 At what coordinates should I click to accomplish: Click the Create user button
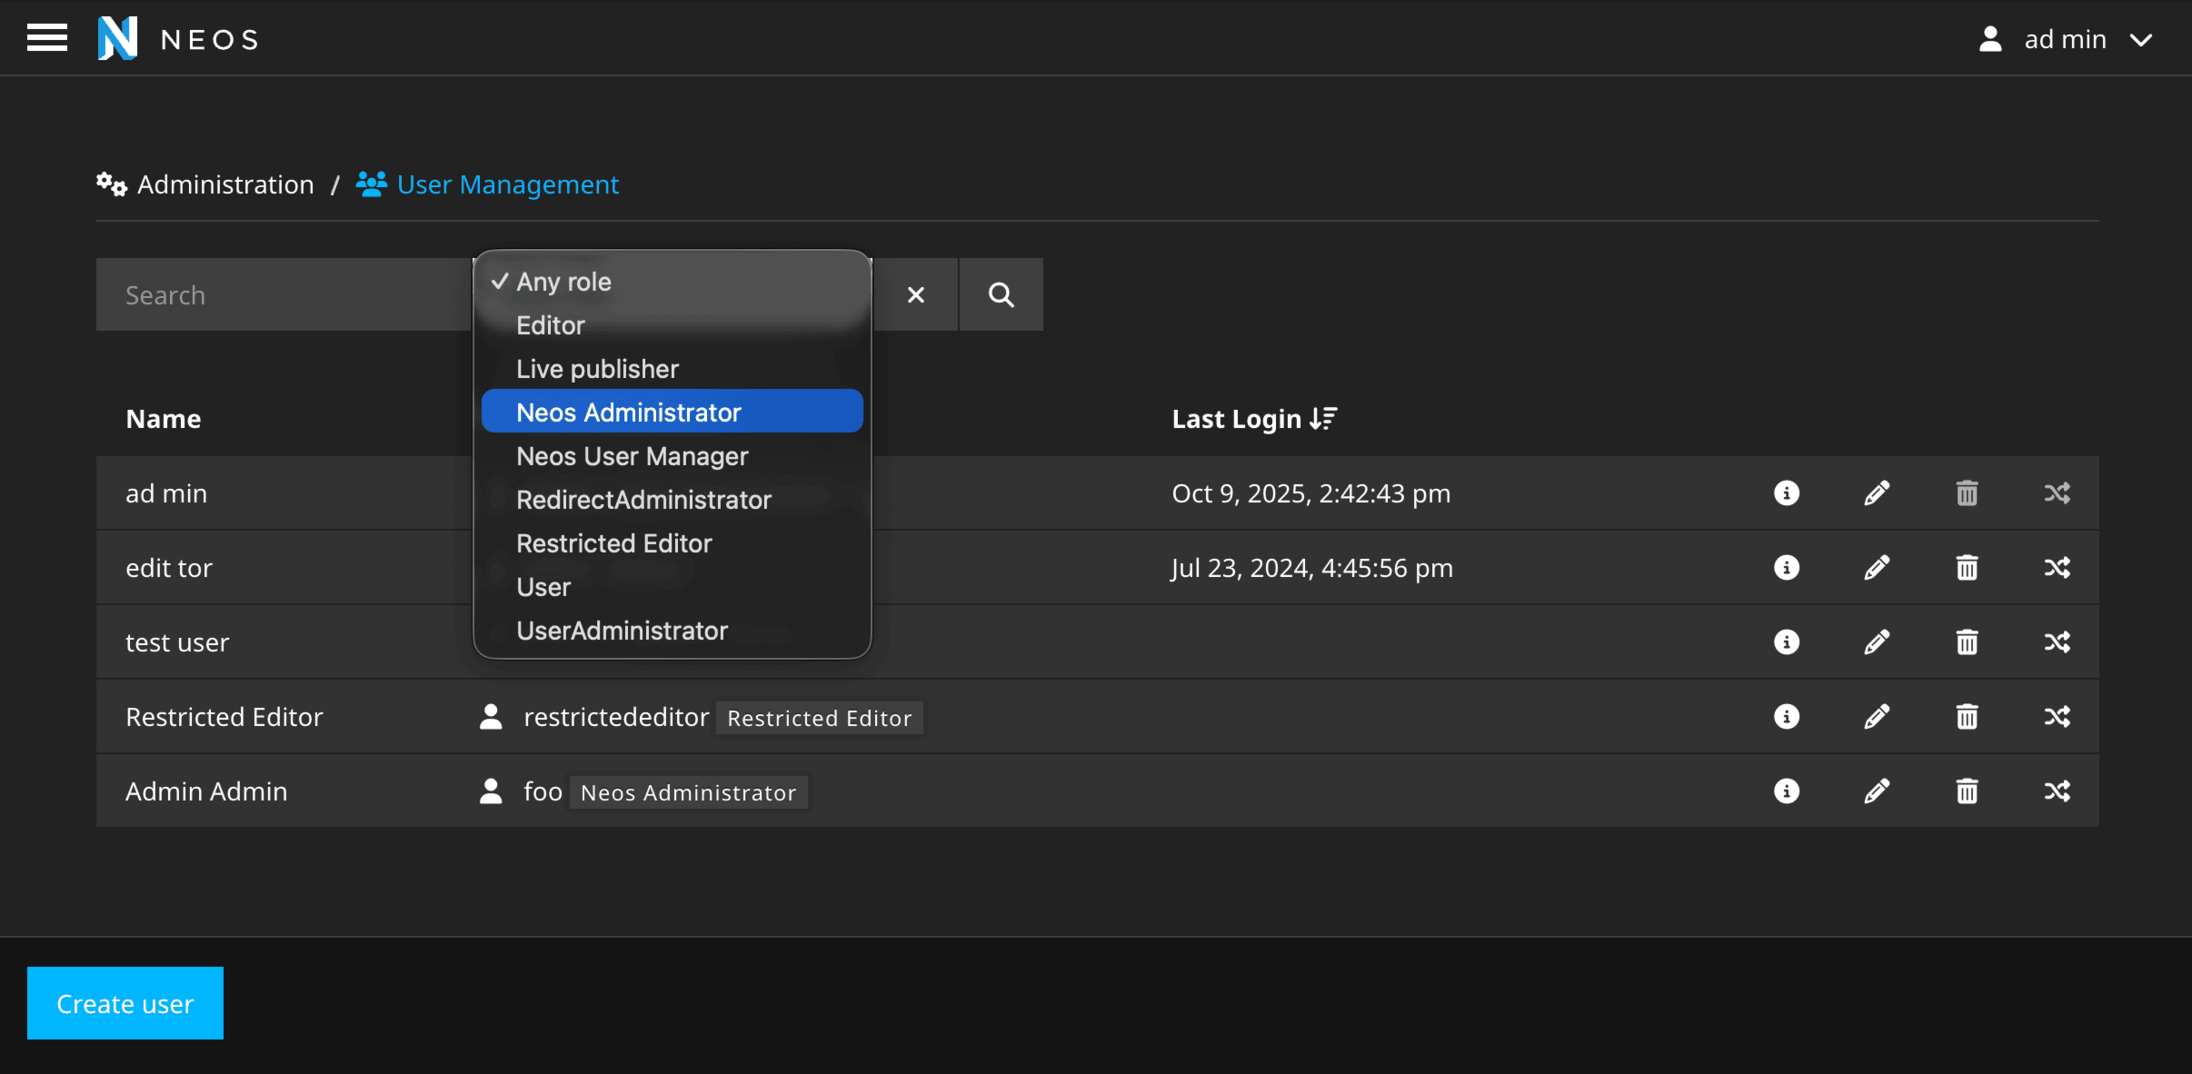[x=125, y=1003]
